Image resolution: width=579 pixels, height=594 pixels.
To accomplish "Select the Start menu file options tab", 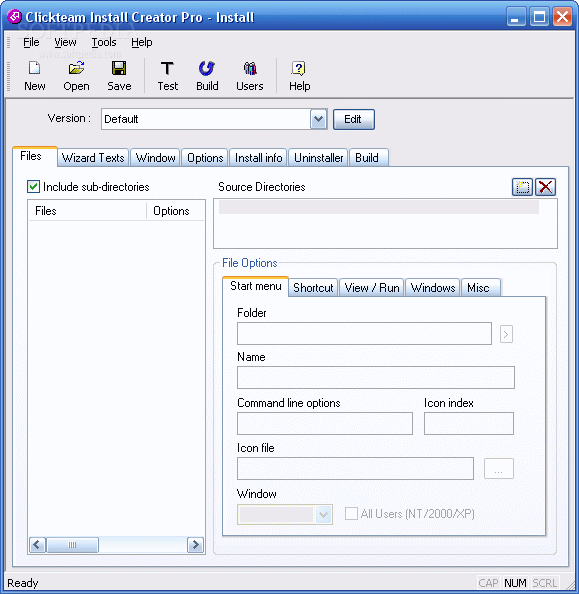I will point(256,286).
